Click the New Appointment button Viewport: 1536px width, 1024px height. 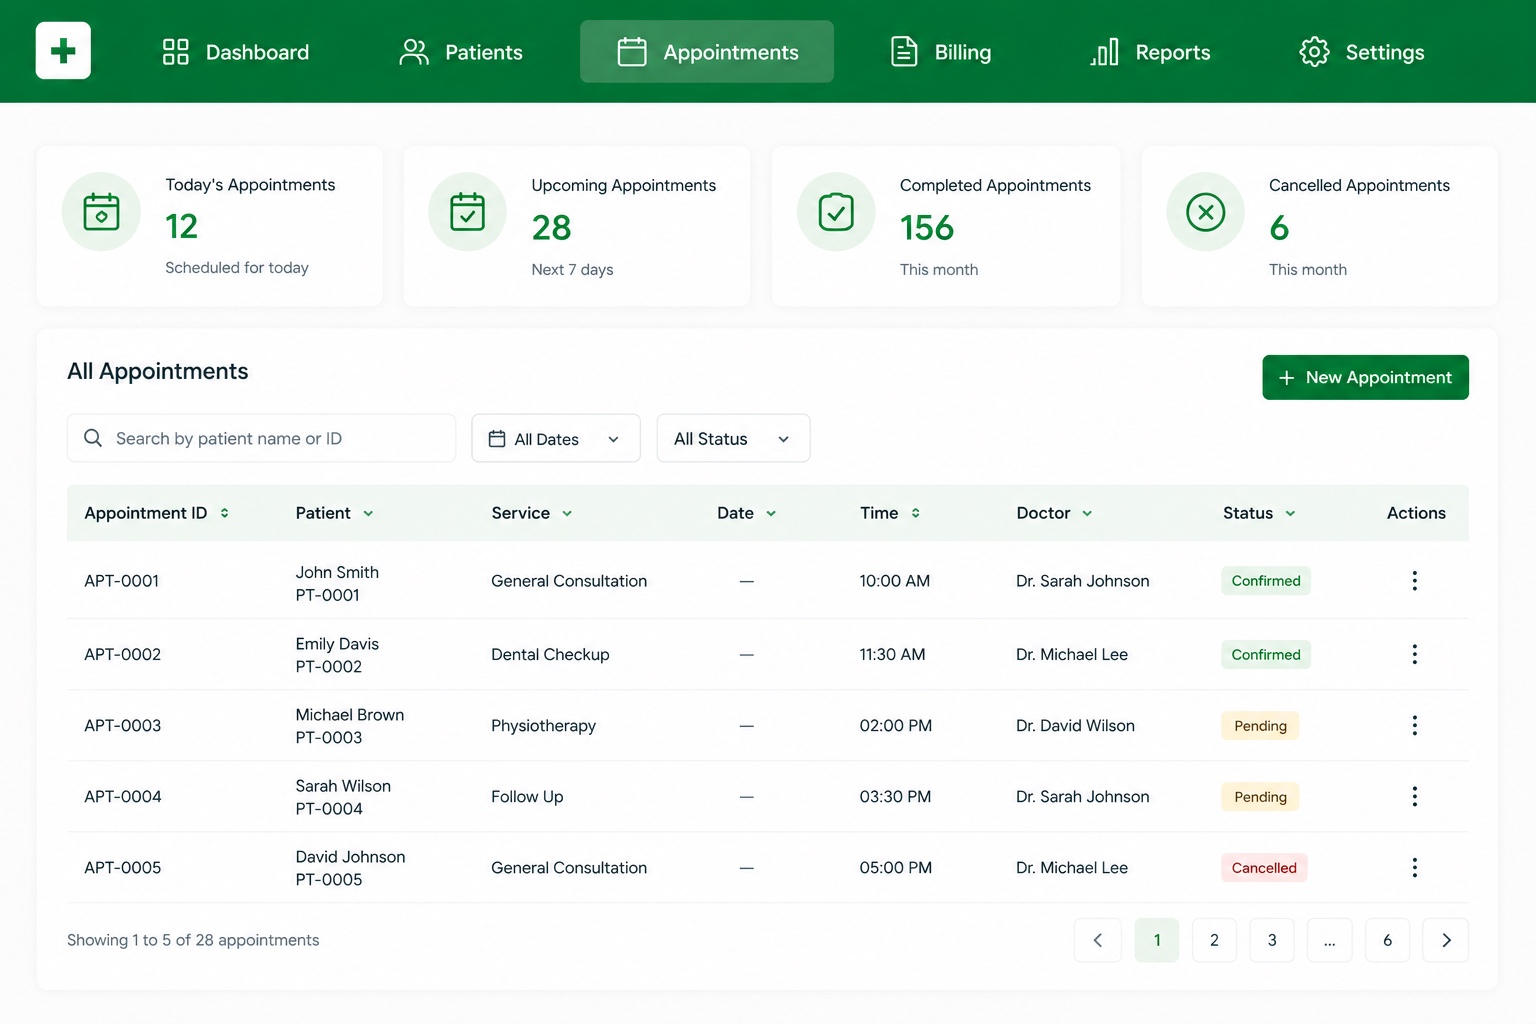coord(1365,377)
